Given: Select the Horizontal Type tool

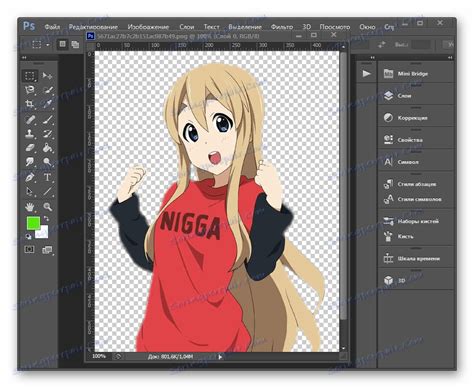Looking at the screenshot, I should pyautogui.click(x=47, y=177).
